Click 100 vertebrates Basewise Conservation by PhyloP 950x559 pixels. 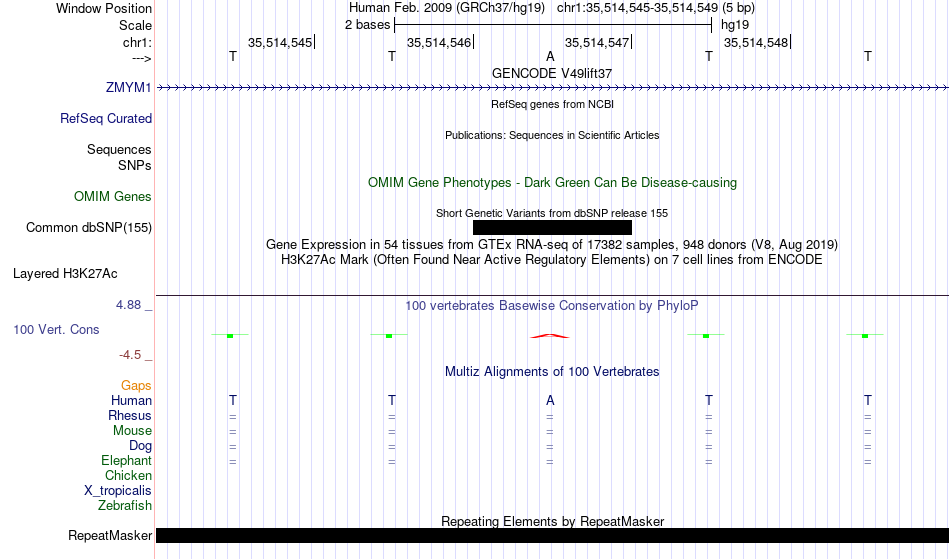coord(552,306)
